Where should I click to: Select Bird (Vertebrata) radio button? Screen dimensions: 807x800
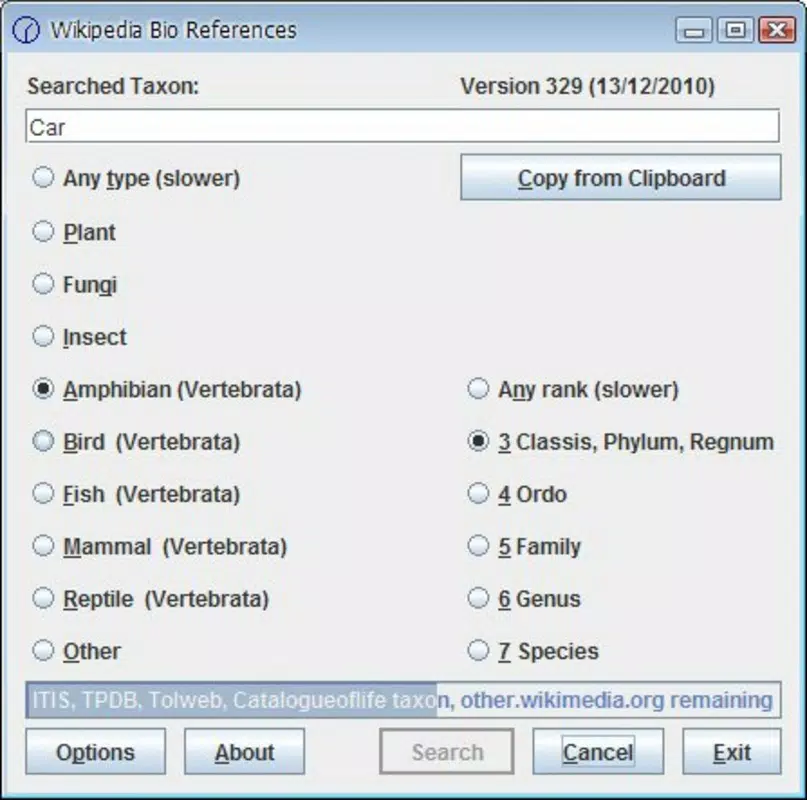tap(136, 442)
